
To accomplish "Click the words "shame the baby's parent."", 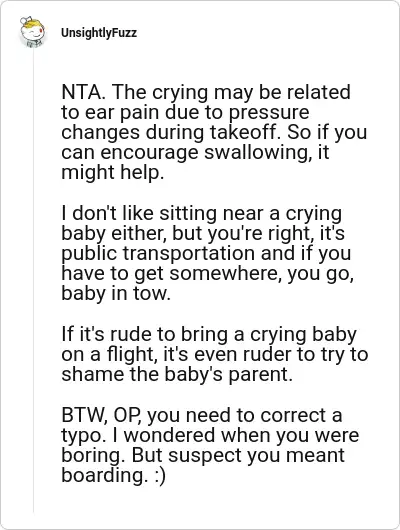I will coord(177,374).
